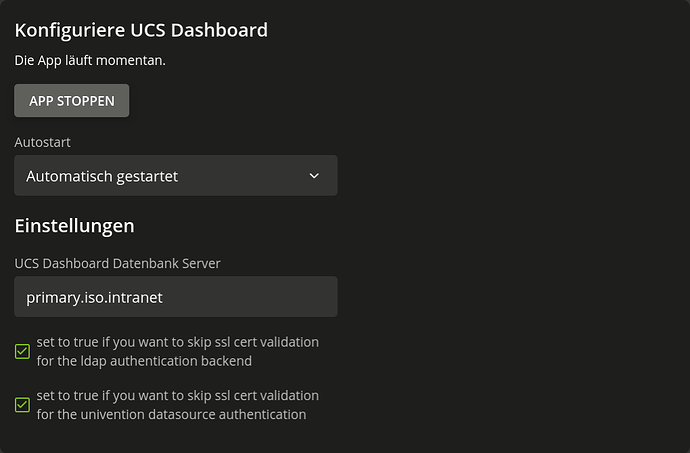Click the 'Autostart' field label
The image size is (690, 453).
click(43, 142)
